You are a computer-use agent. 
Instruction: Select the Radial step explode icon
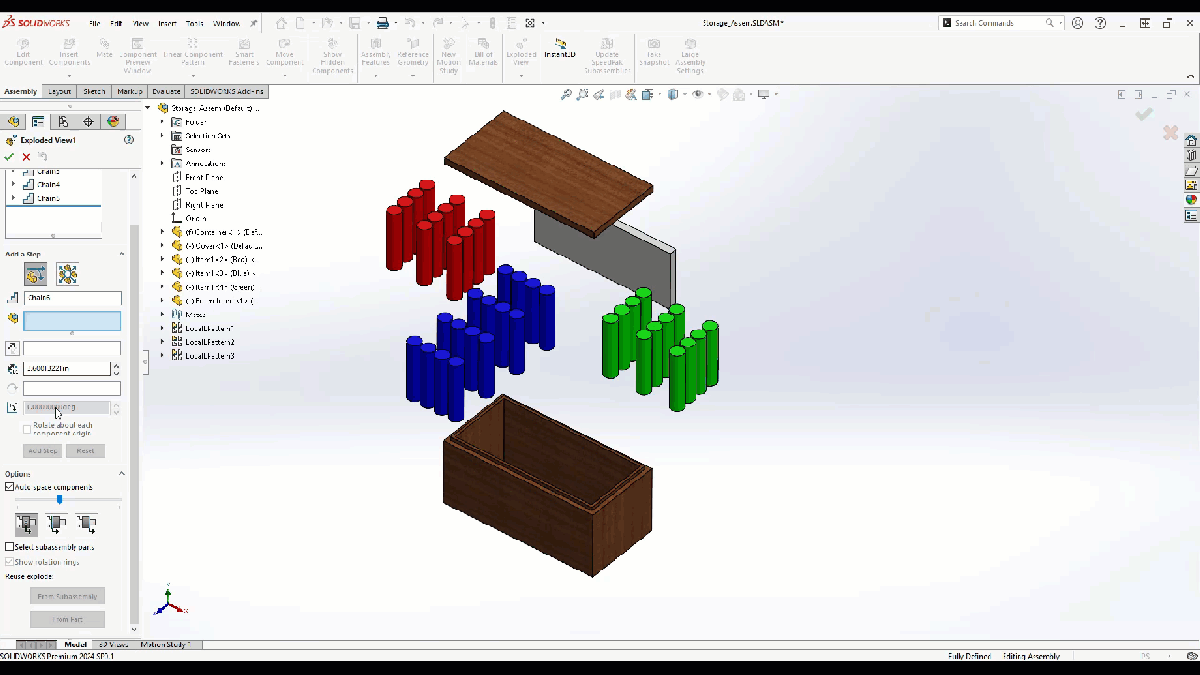coord(67,274)
